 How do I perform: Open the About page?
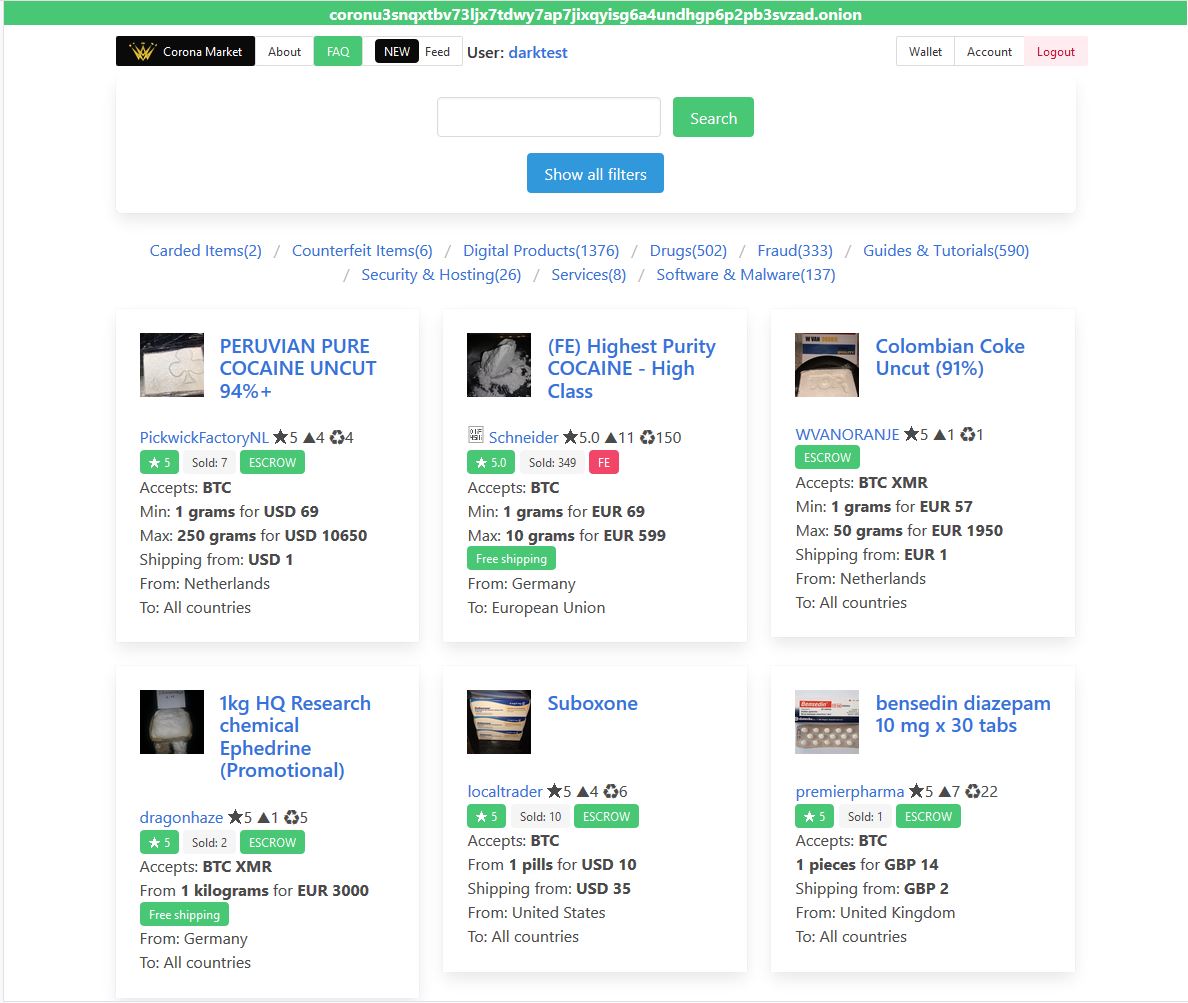pyautogui.click(x=284, y=51)
